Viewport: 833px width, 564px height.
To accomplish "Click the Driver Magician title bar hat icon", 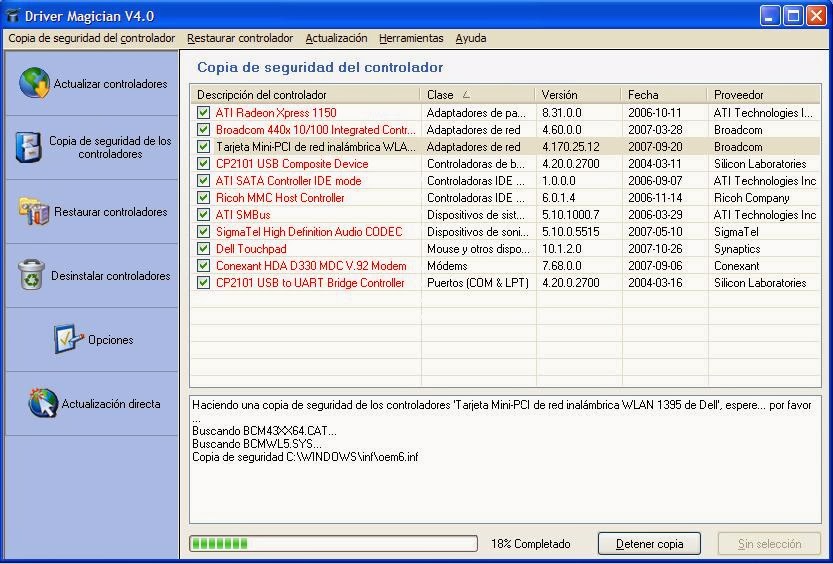I will (12, 15).
